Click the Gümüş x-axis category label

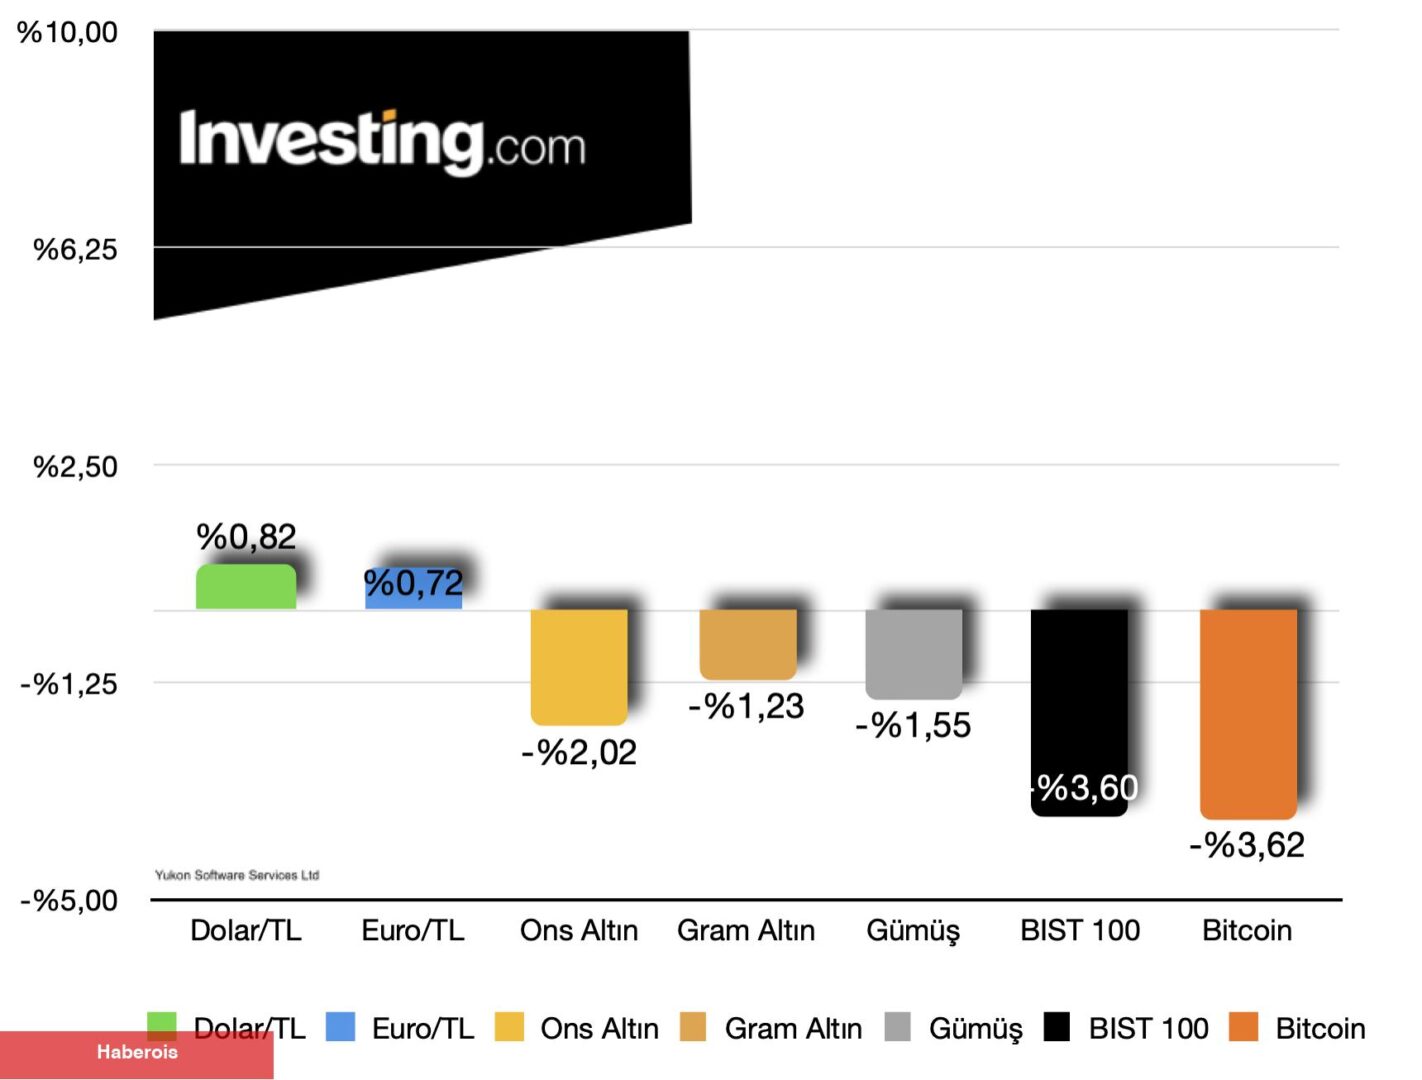click(913, 931)
